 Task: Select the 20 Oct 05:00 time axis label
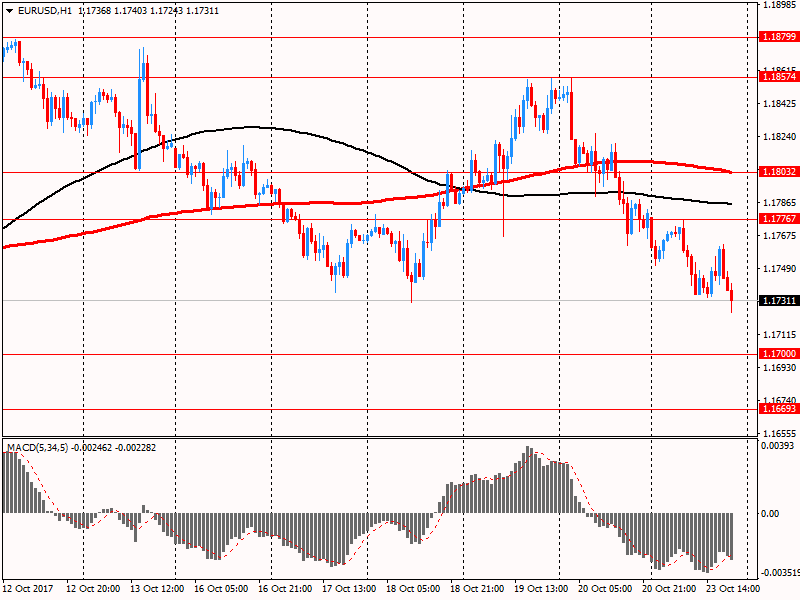tap(605, 588)
